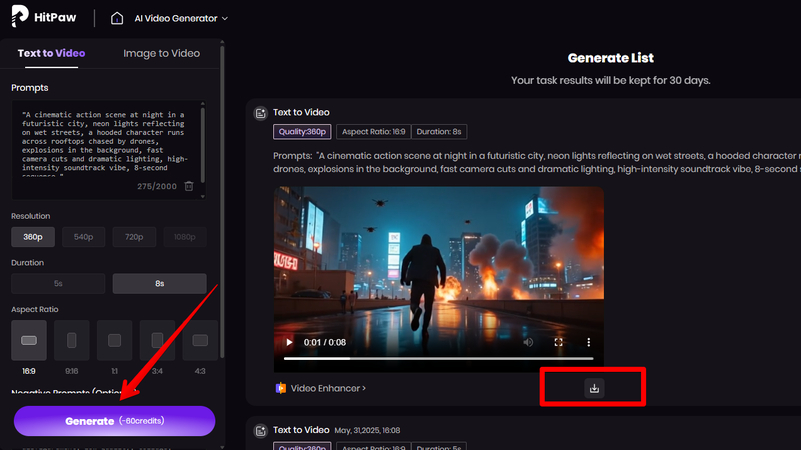Click the 0:01 / 0:08 time display
The height and width of the screenshot is (450, 801).
325,342
